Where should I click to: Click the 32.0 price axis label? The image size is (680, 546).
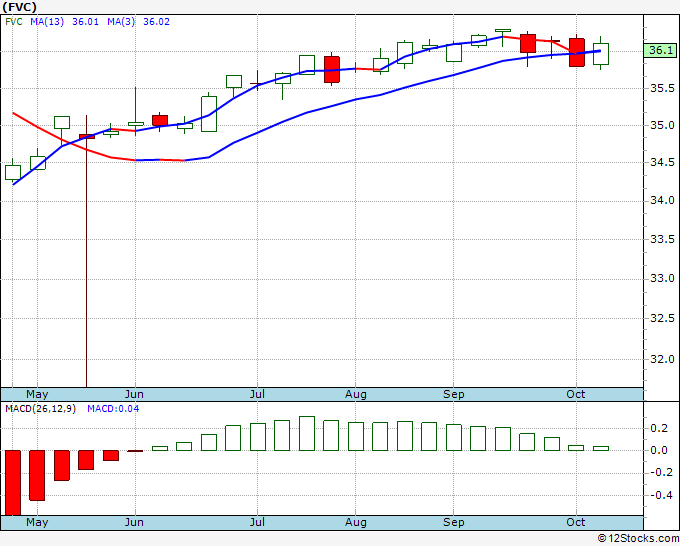[662, 359]
